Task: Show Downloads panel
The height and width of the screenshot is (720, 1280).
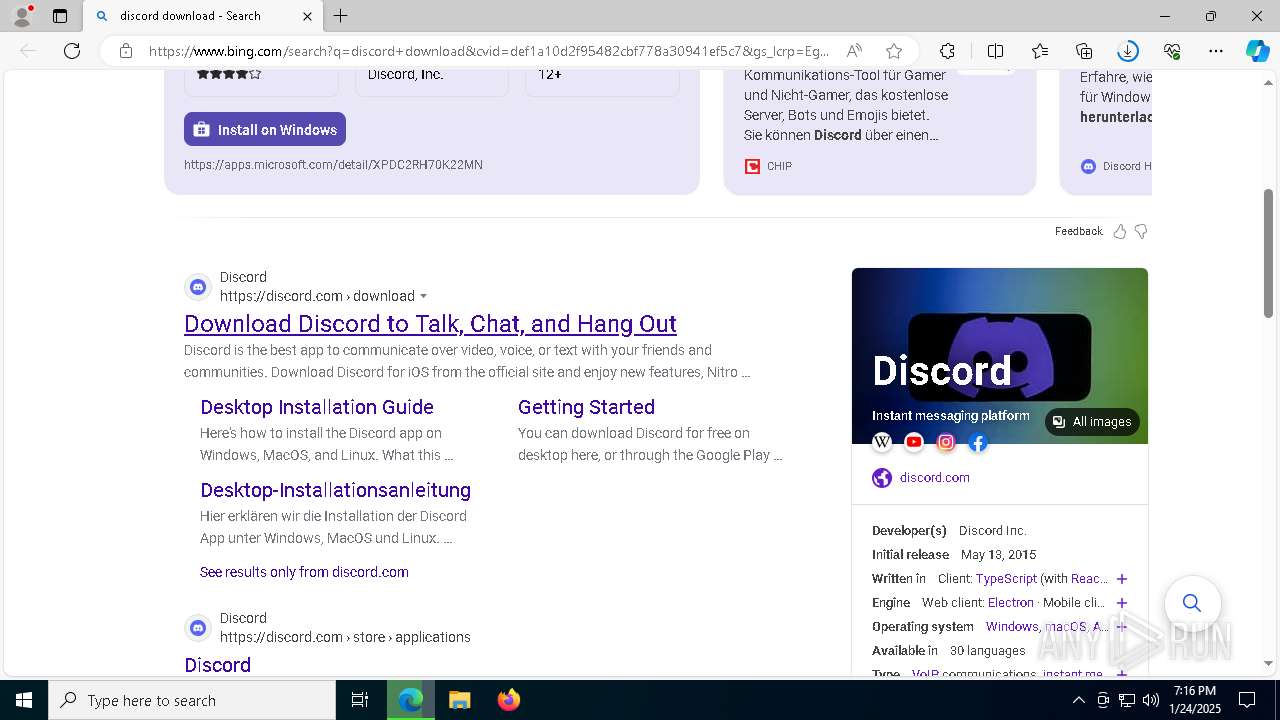Action: pyautogui.click(x=1128, y=51)
